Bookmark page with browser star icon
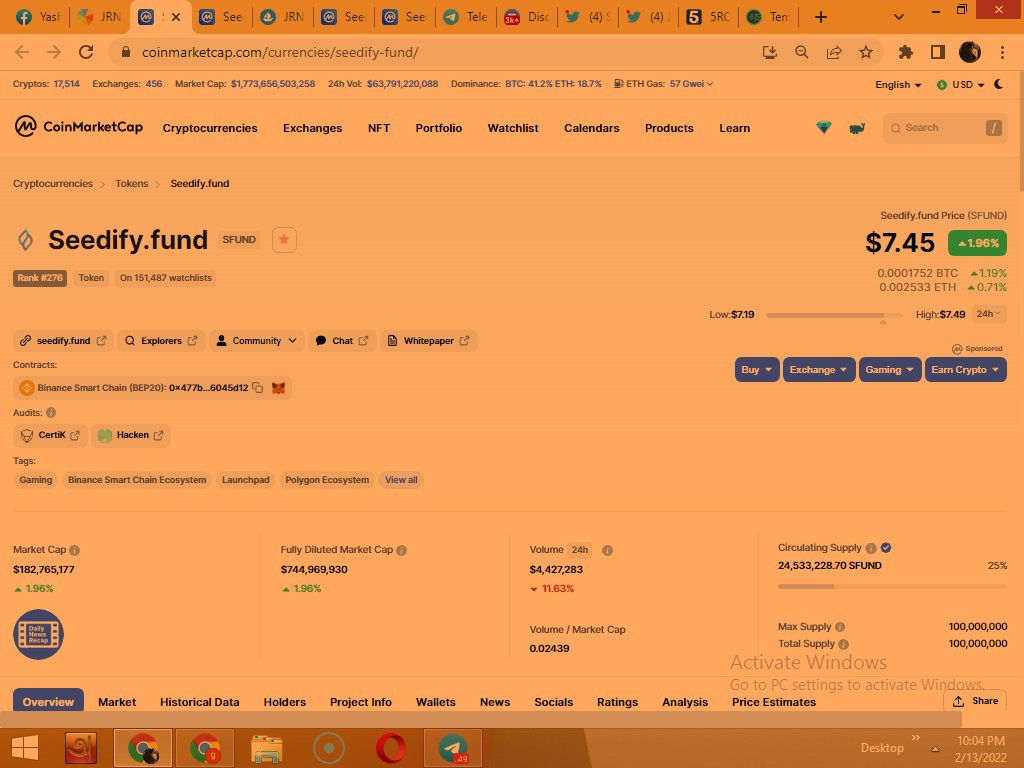 click(866, 52)
